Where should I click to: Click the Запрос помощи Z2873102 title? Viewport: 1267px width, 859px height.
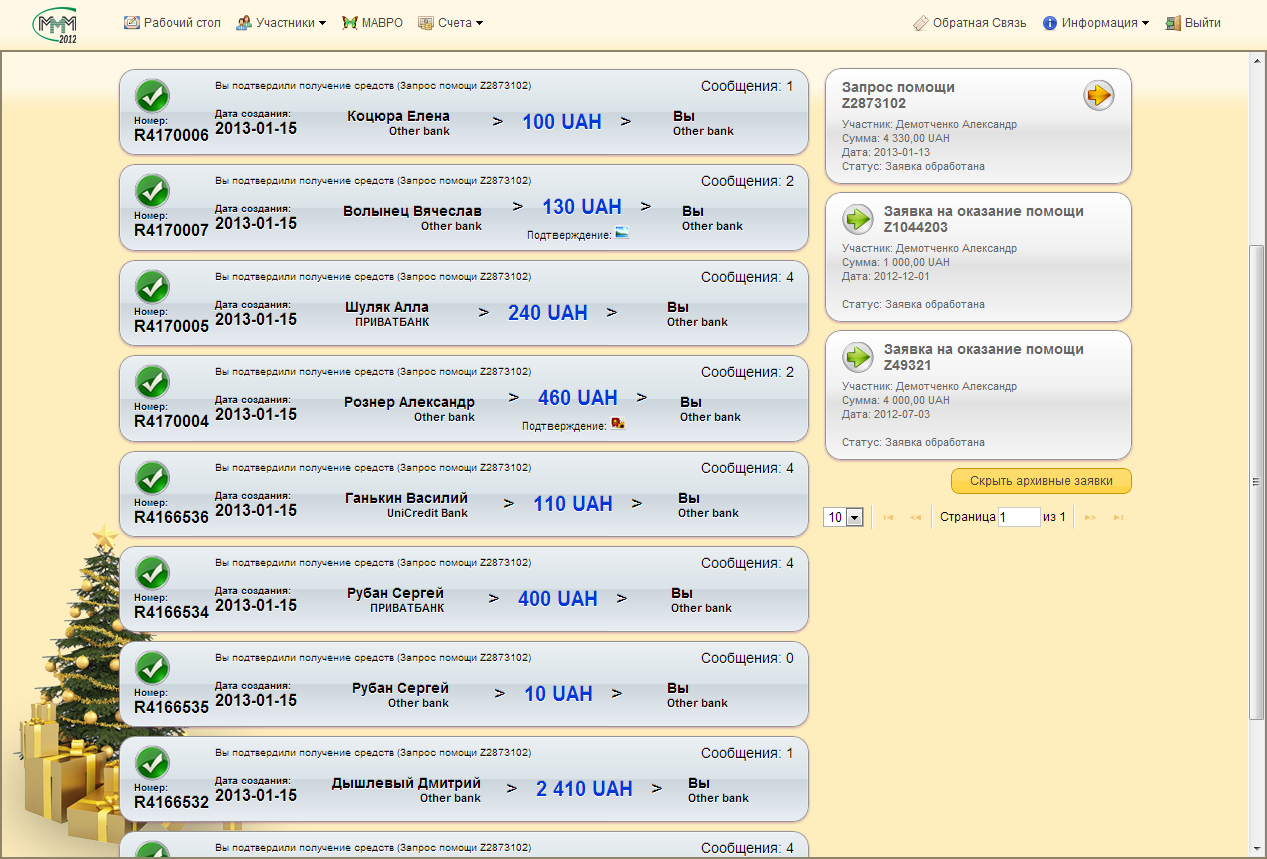click(x=898, y=95)
